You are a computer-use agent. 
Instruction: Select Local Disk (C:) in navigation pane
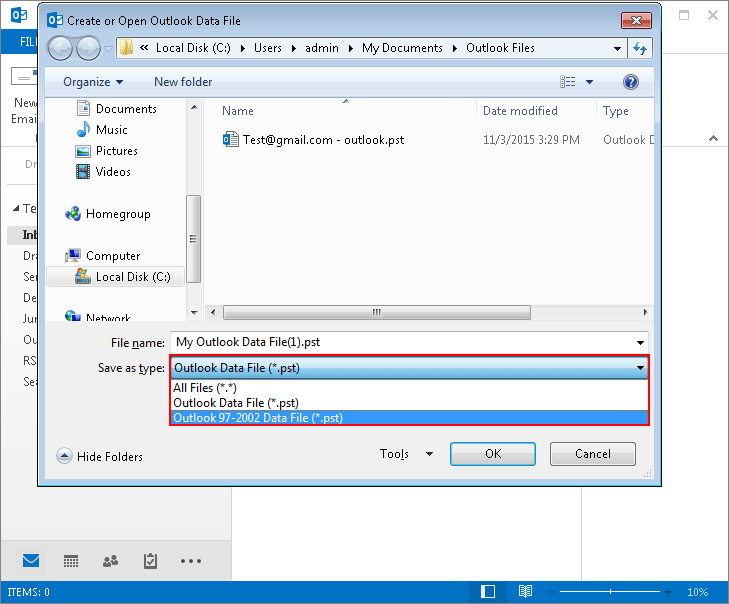(115, 277)
